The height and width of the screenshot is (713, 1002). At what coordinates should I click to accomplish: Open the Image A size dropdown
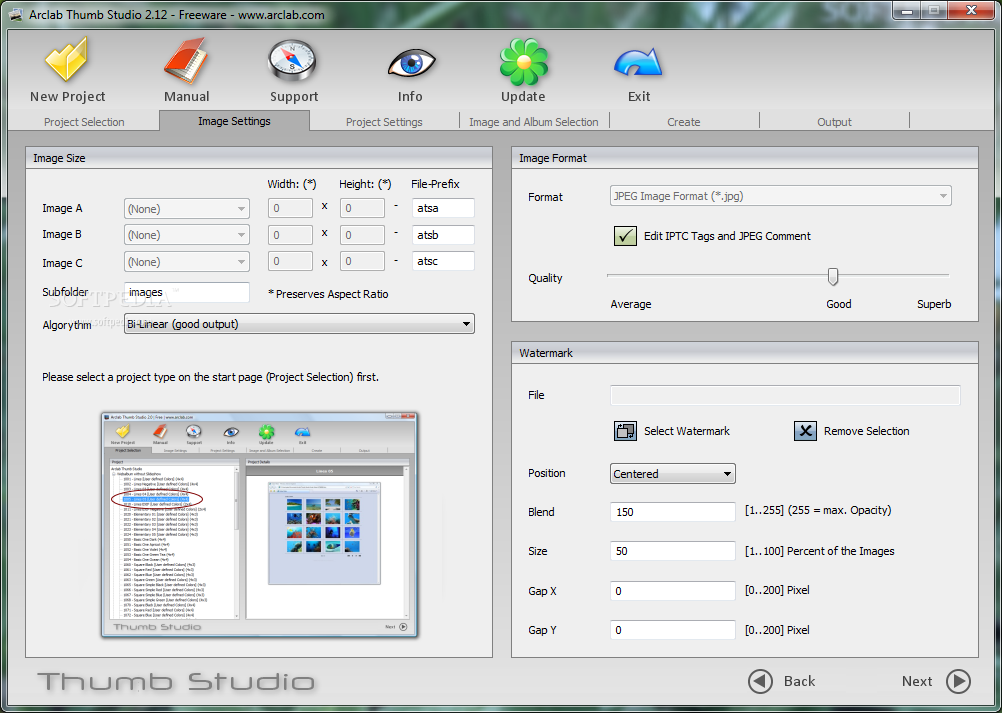[x=187, y=209]
